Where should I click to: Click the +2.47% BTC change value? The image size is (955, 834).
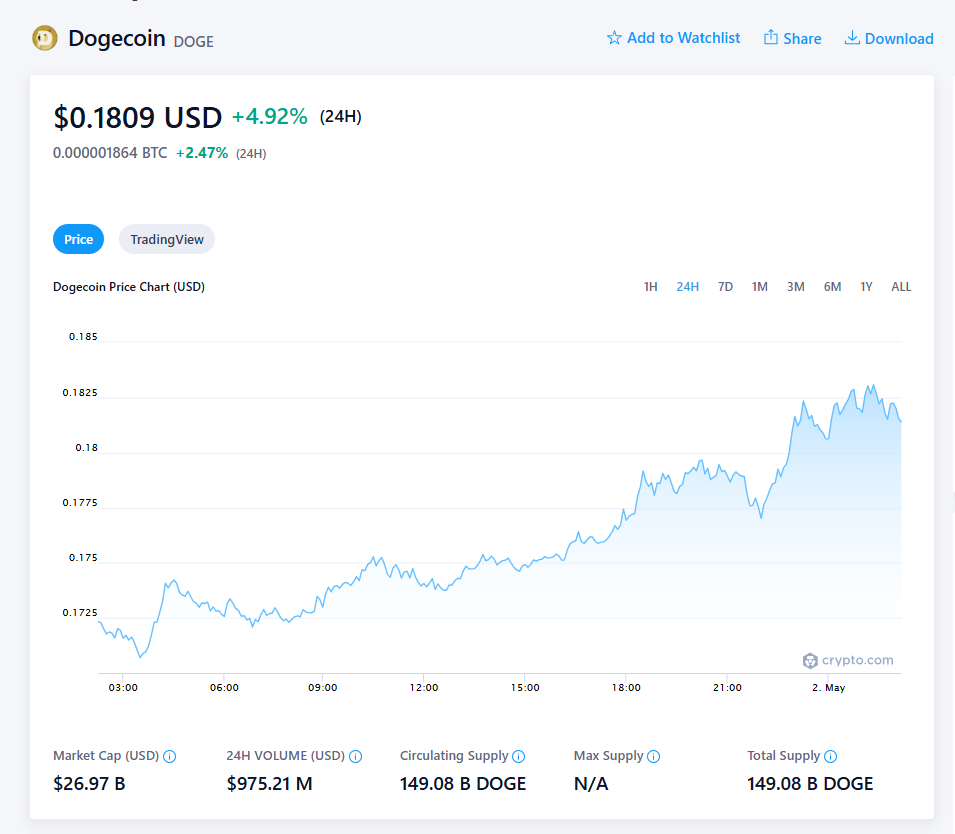pos(202,153)
